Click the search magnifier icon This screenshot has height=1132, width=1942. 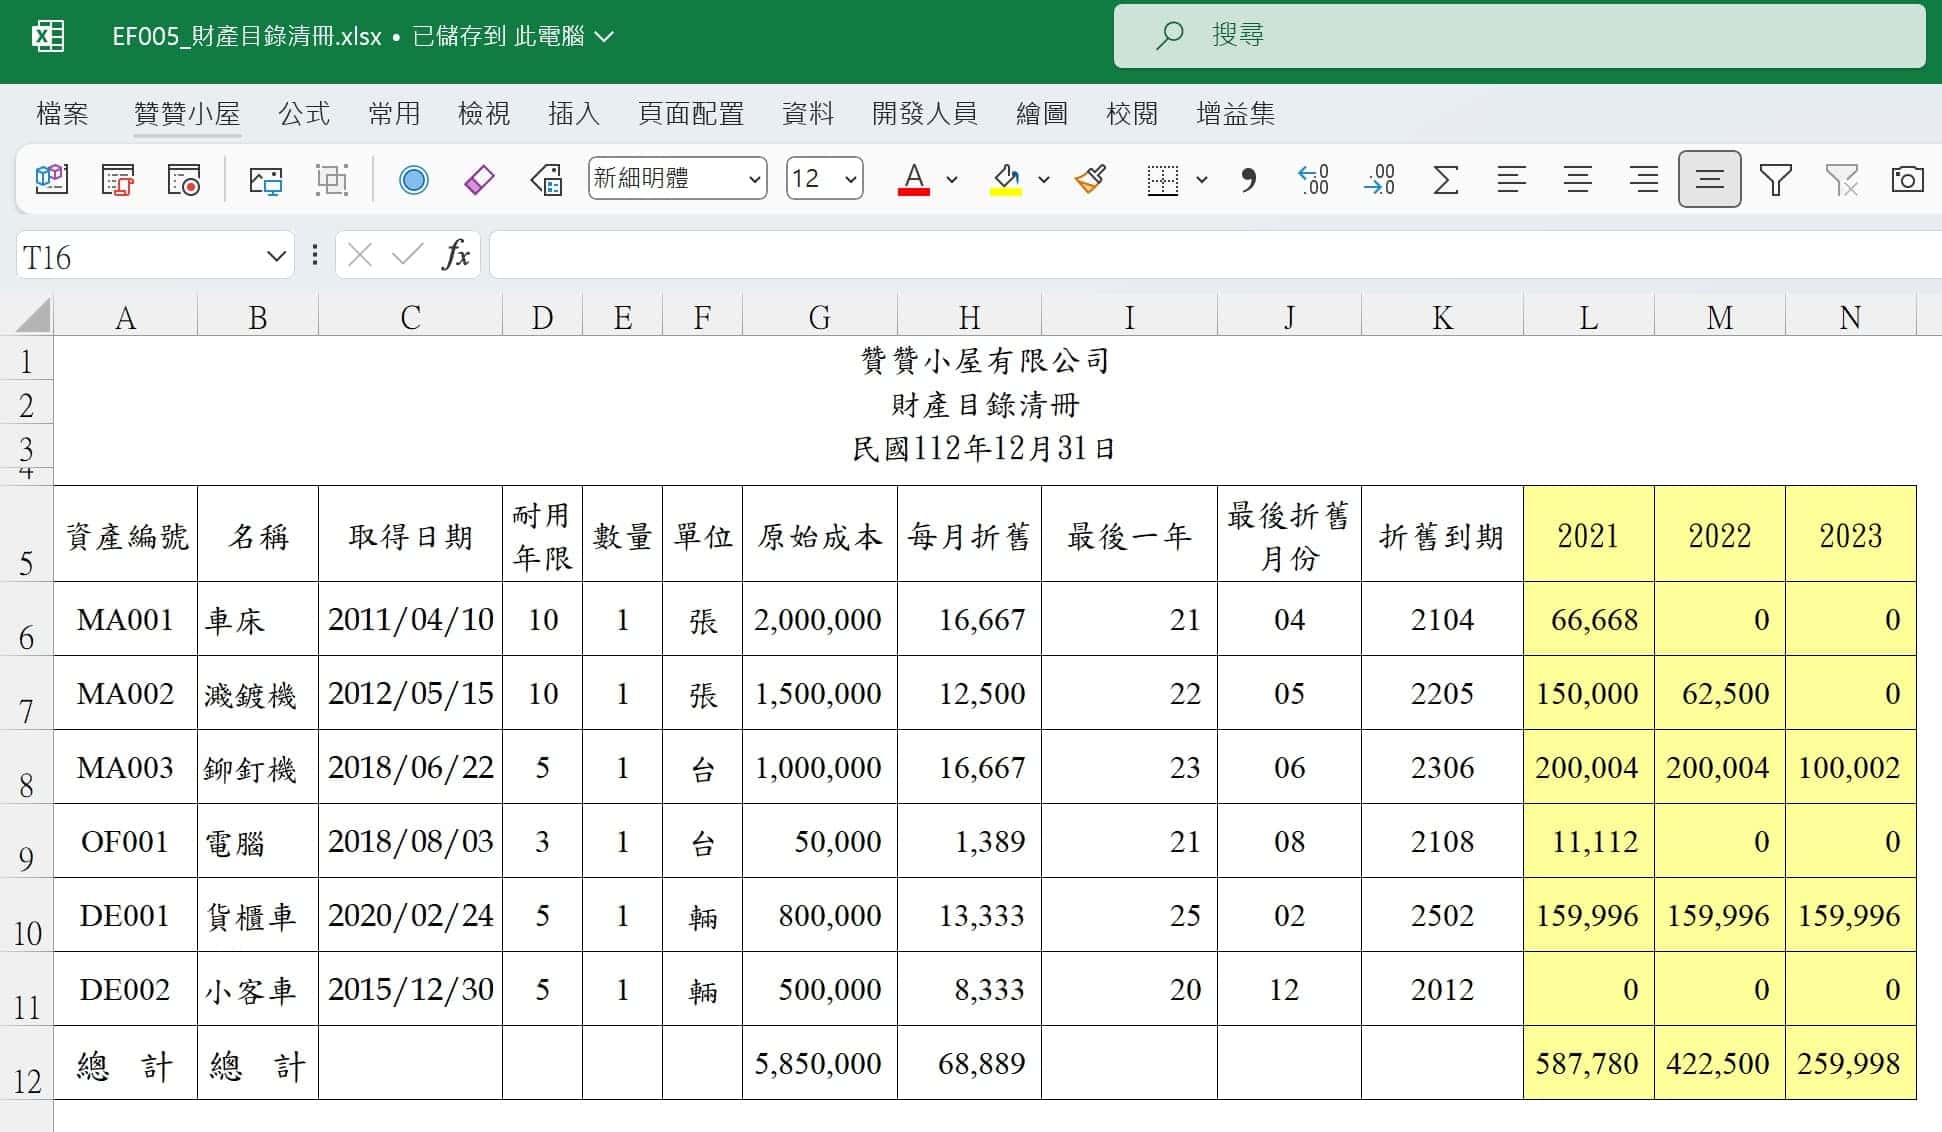pos(1168,36)
